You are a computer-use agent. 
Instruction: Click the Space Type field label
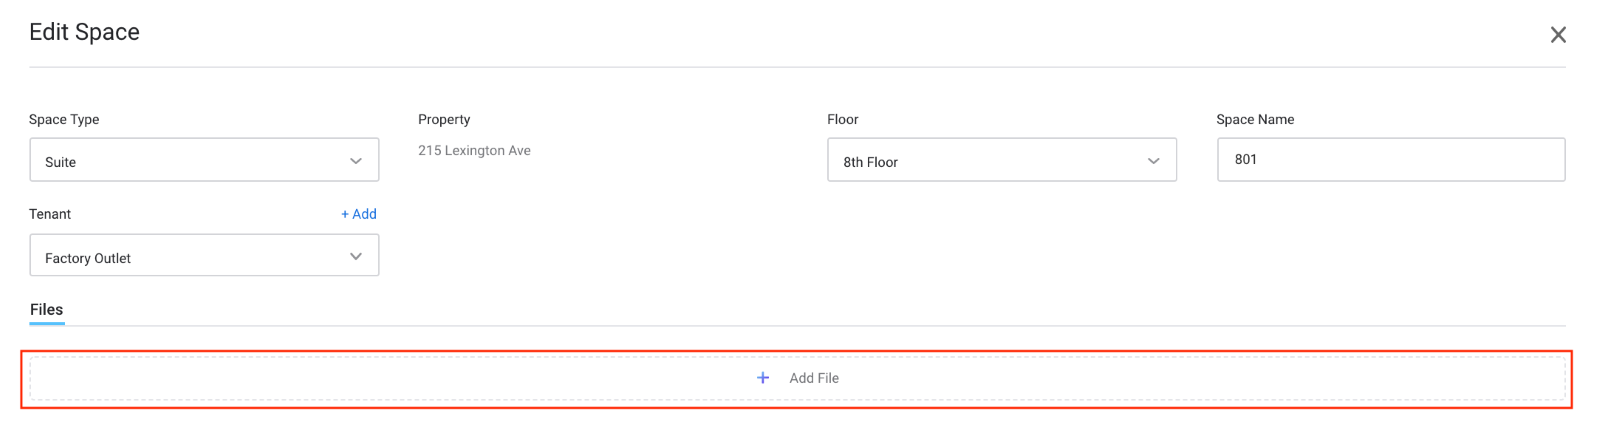tap(64, 119)
